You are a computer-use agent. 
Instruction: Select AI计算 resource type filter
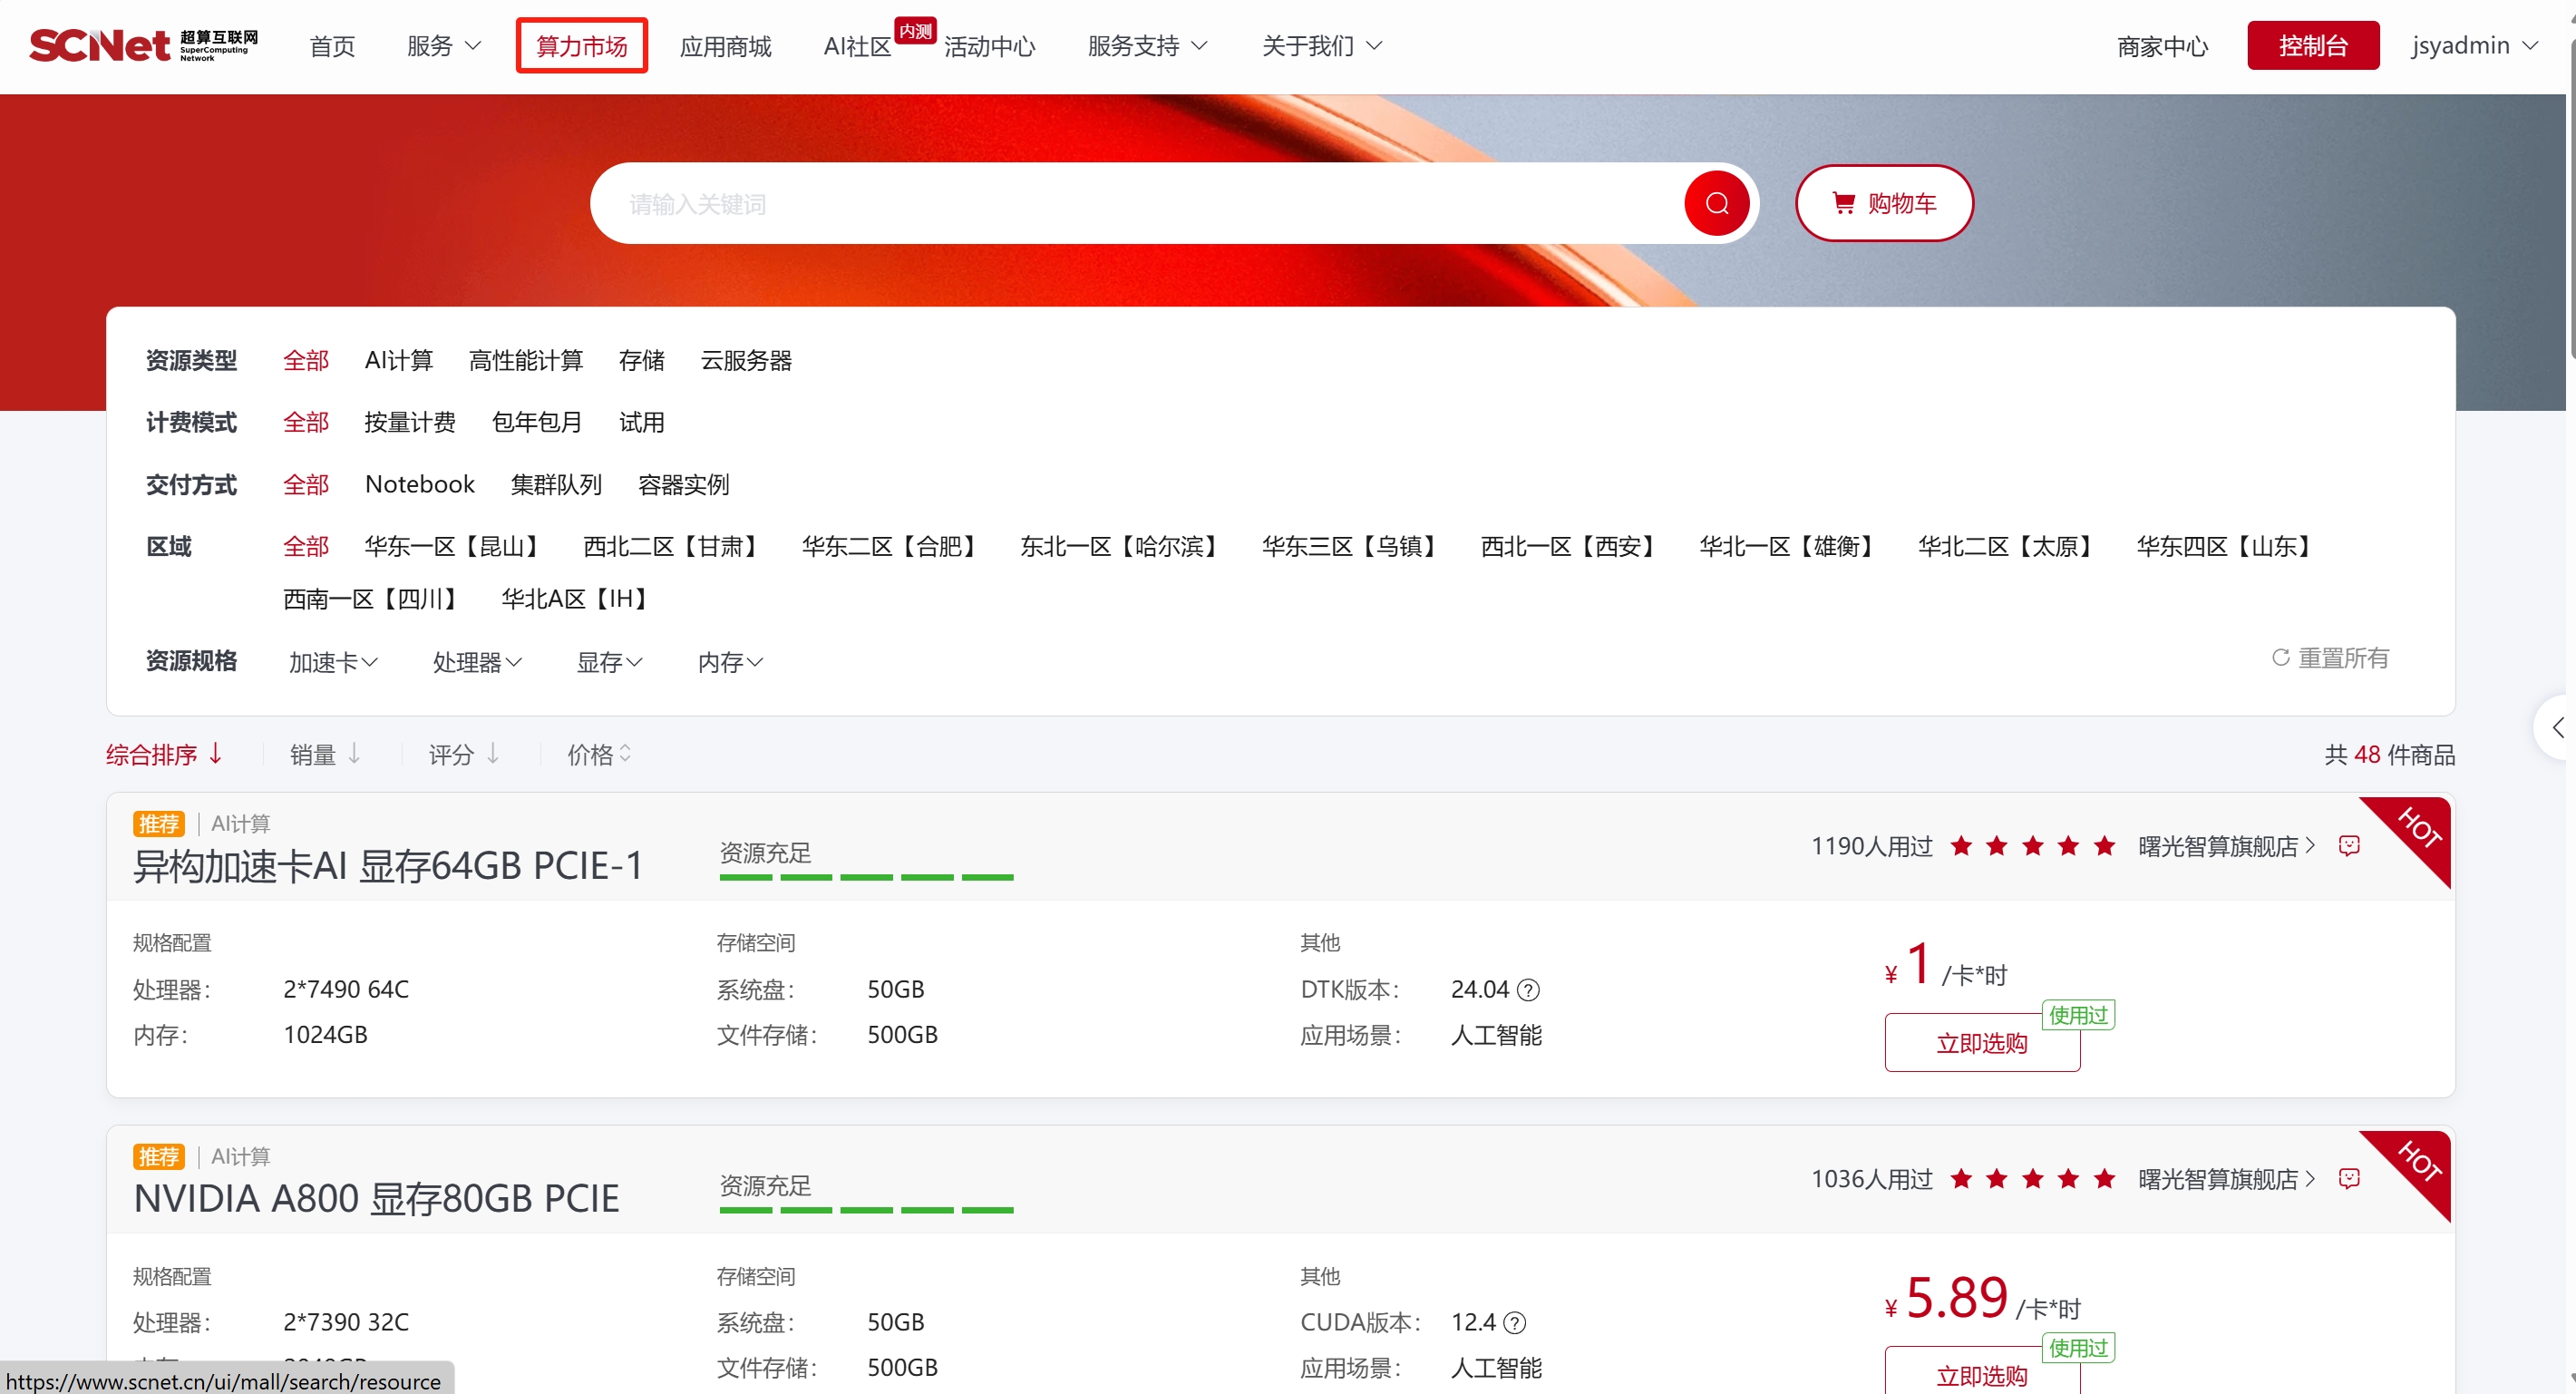[x=398, y=361]
